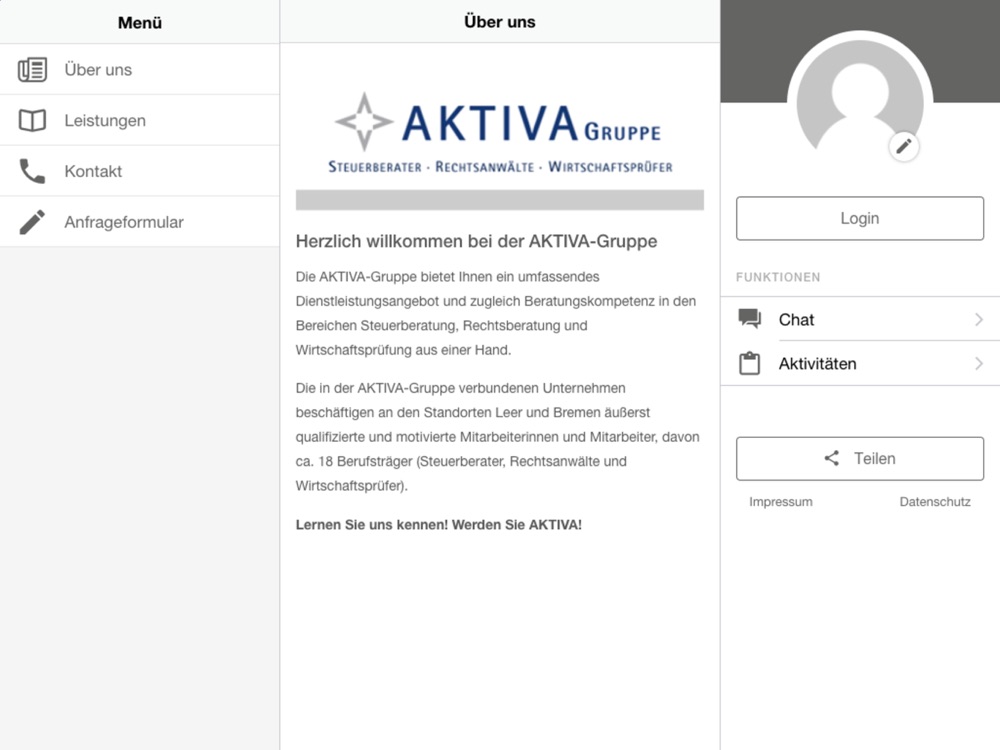Click the chat bubbles icon
This screenshot has height=750, width=1000.
749,318
